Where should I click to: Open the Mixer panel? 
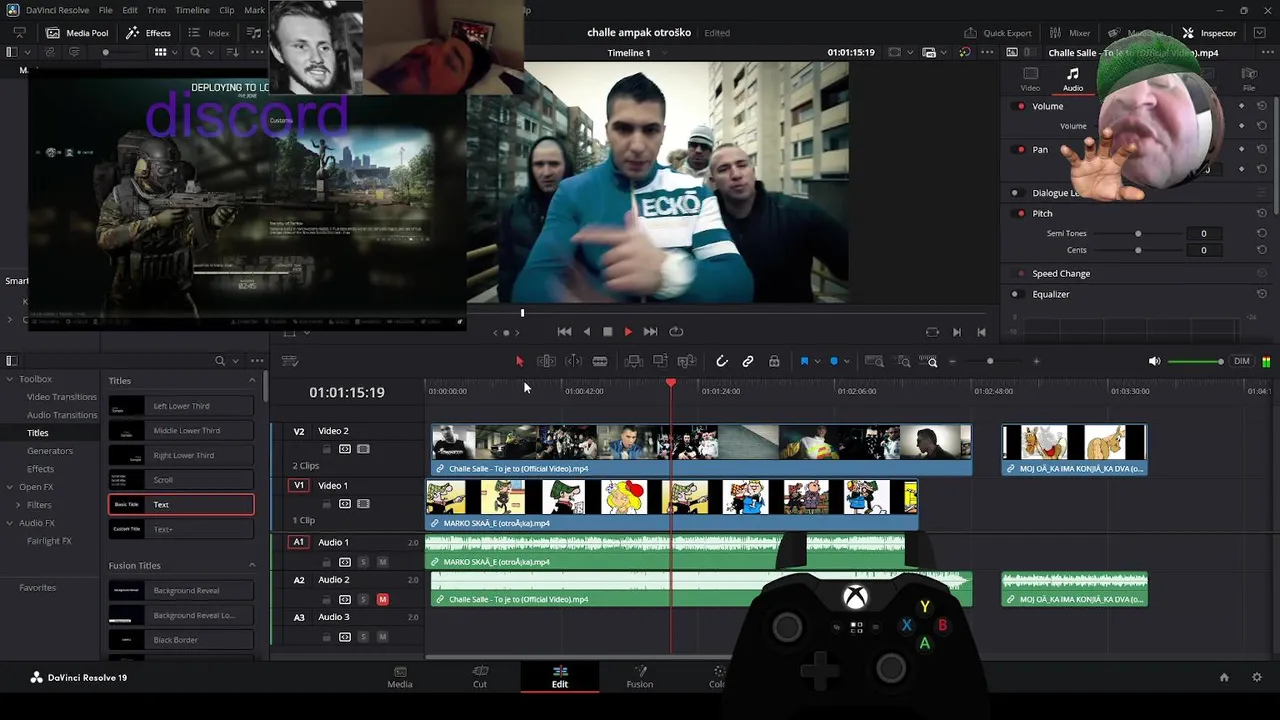(x=1070, y=33)
